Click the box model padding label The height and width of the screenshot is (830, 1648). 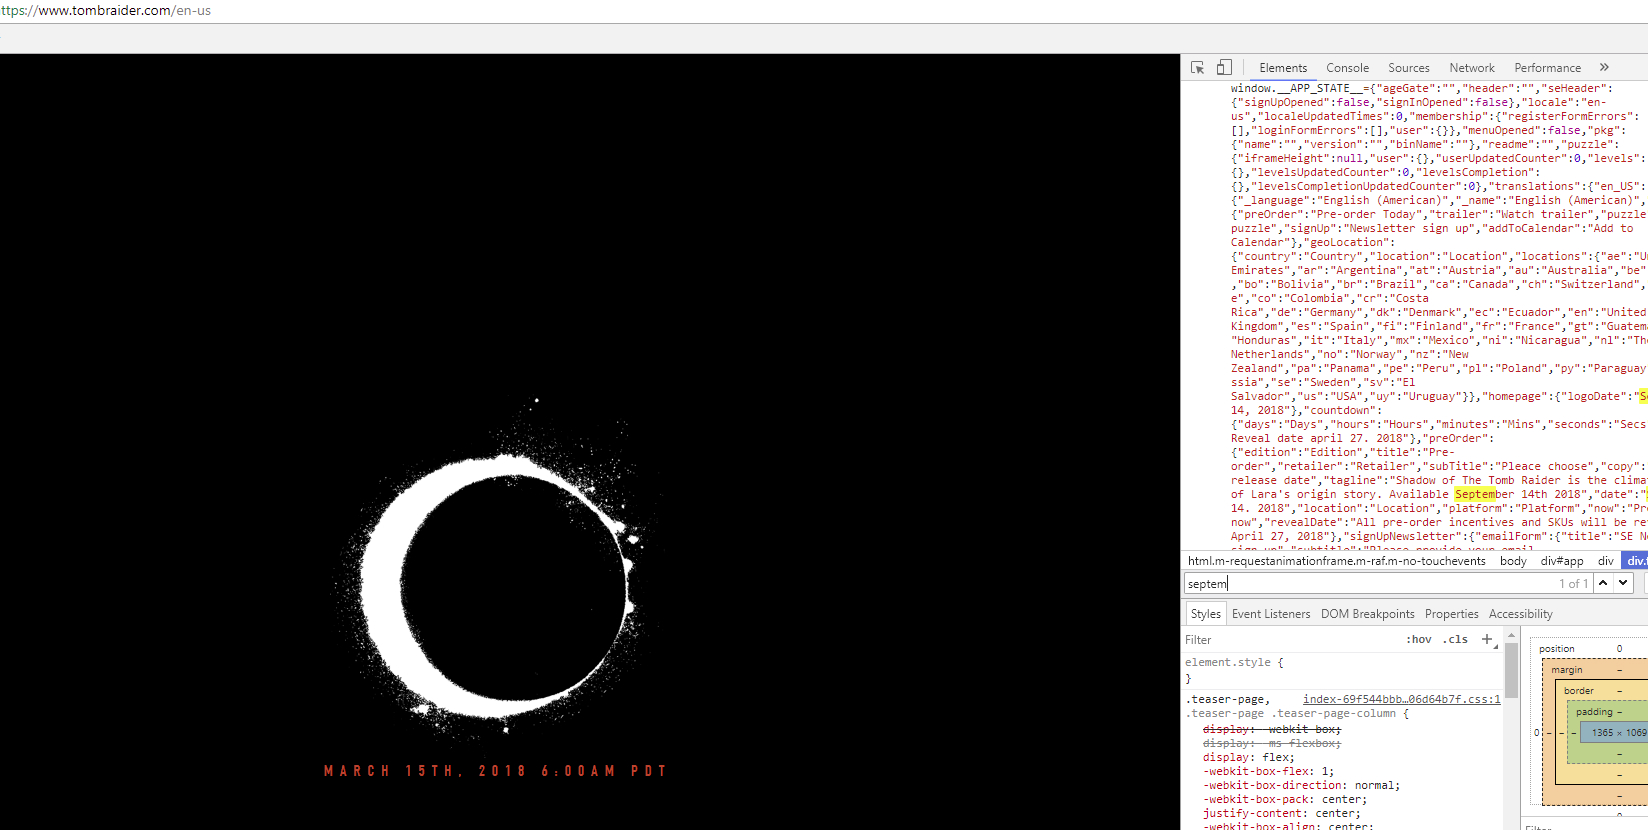(1594, 712)
